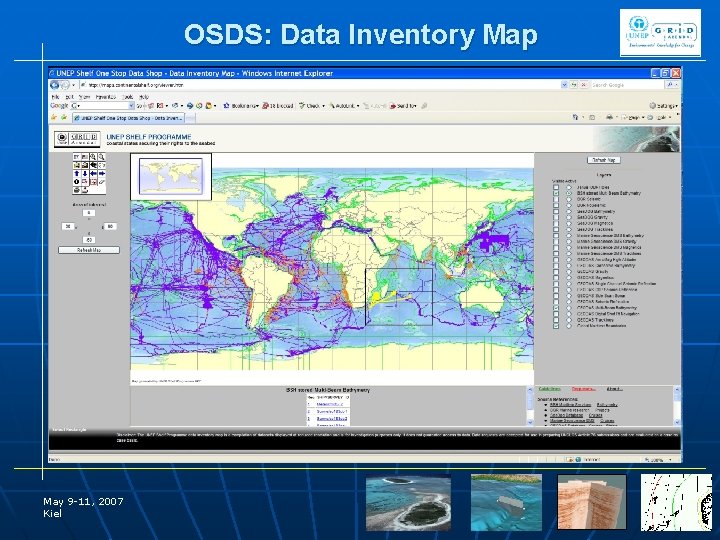Click Refresh Map button under coordinate fields
This screenshot has height=540, width=720.
click(x=89, y=250)
